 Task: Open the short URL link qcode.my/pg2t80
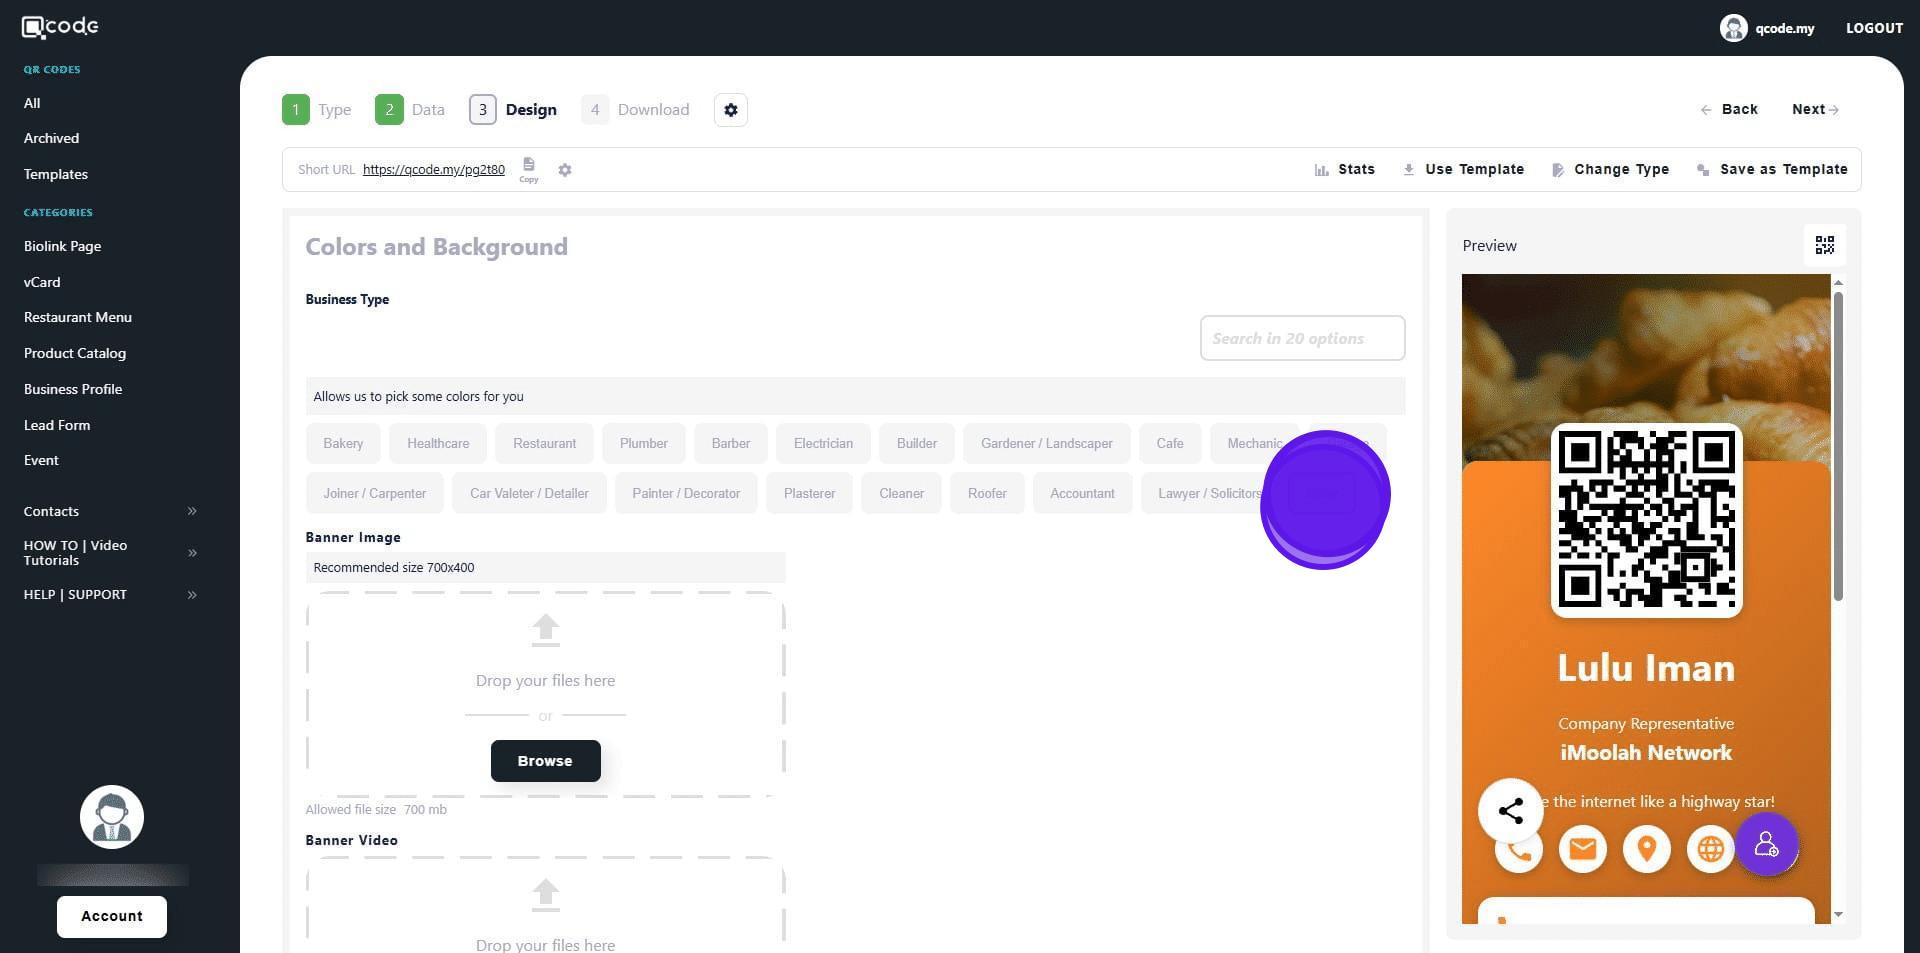tap(433, 170)
